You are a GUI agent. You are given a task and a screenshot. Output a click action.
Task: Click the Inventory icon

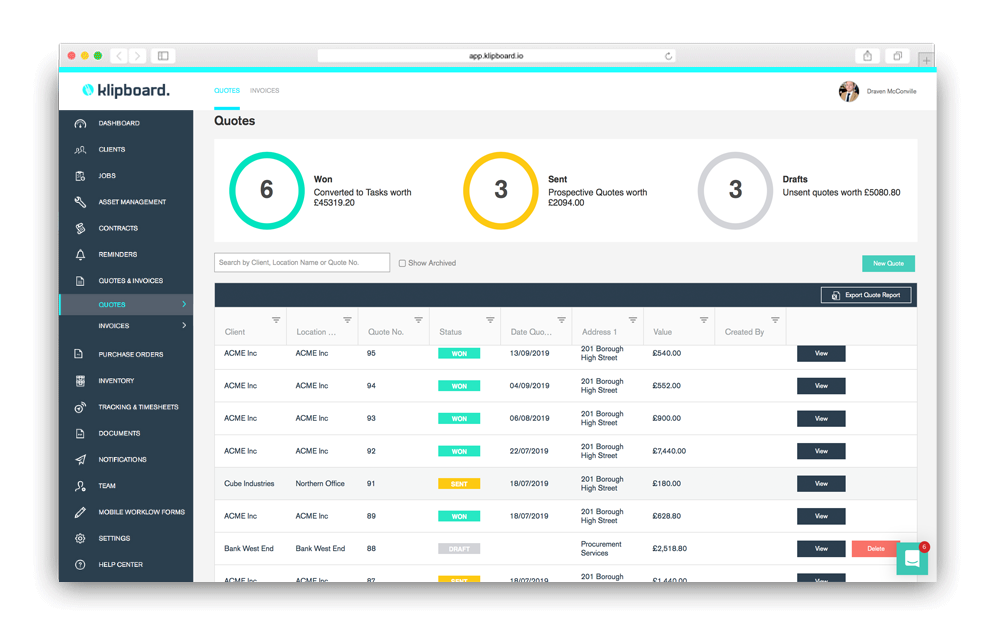(x=80, y=381)
